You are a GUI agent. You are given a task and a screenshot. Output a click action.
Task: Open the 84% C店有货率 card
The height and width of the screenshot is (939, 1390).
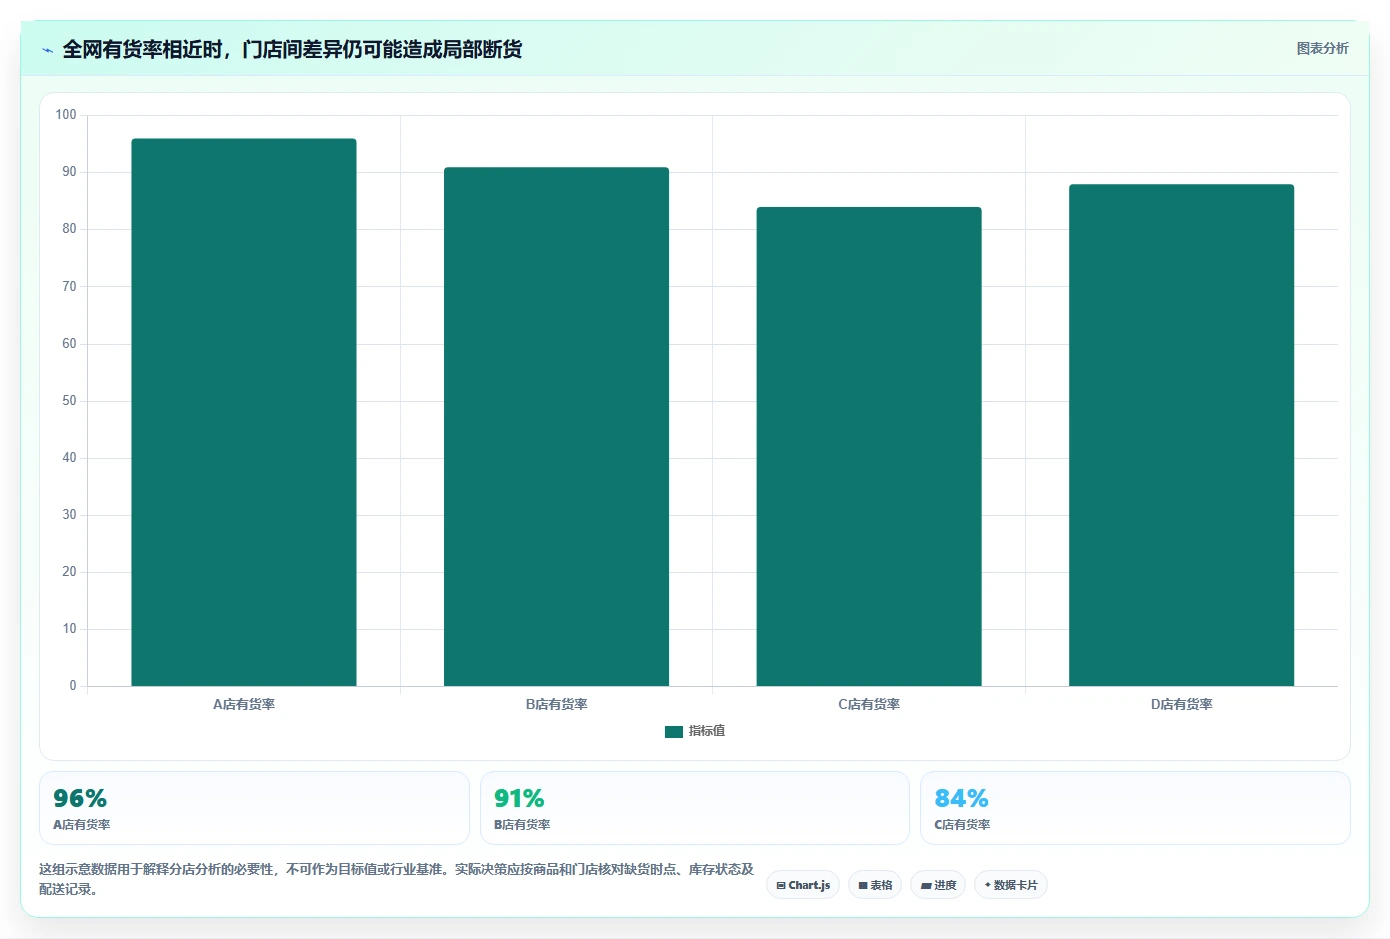[x=1135, y=808]
